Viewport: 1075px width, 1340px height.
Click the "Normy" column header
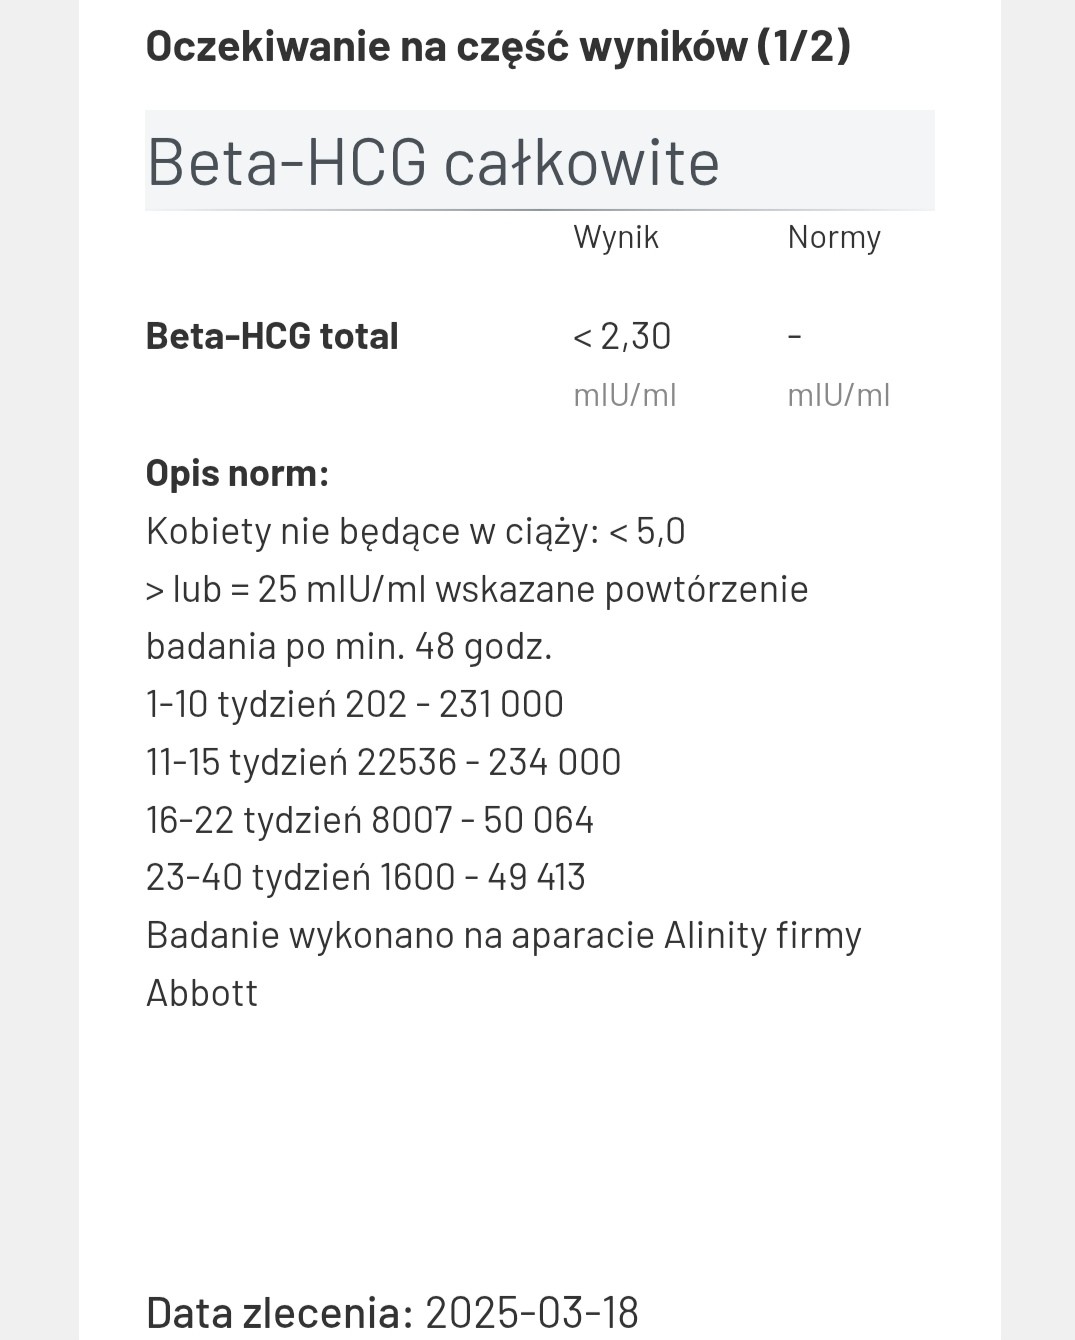(x=834, y=238)
